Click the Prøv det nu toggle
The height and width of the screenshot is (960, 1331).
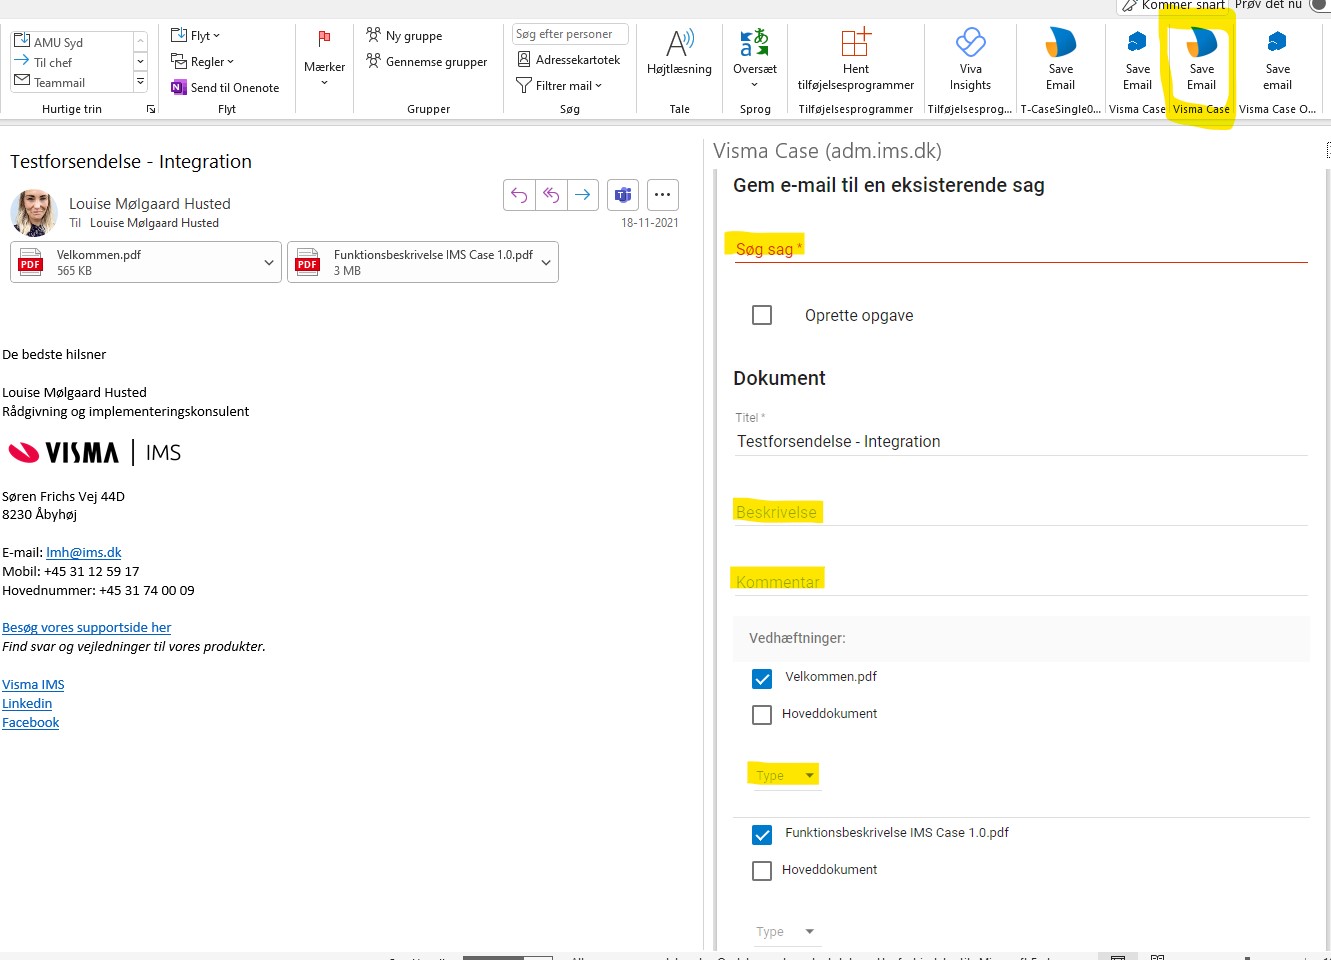pyautogui.click(x=1320, y=5)
